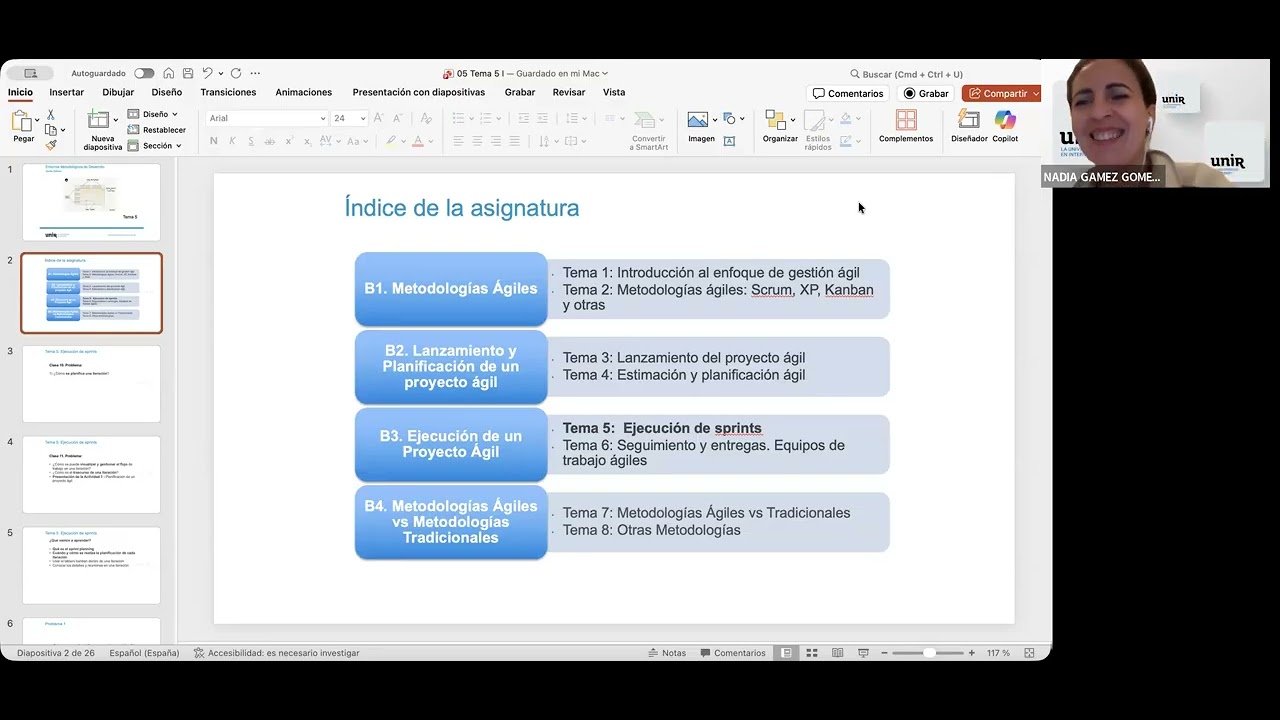Viewport: 1280px width, 720px height.
Task: Click the Comentarios button at top right
Action: (848, 93)
